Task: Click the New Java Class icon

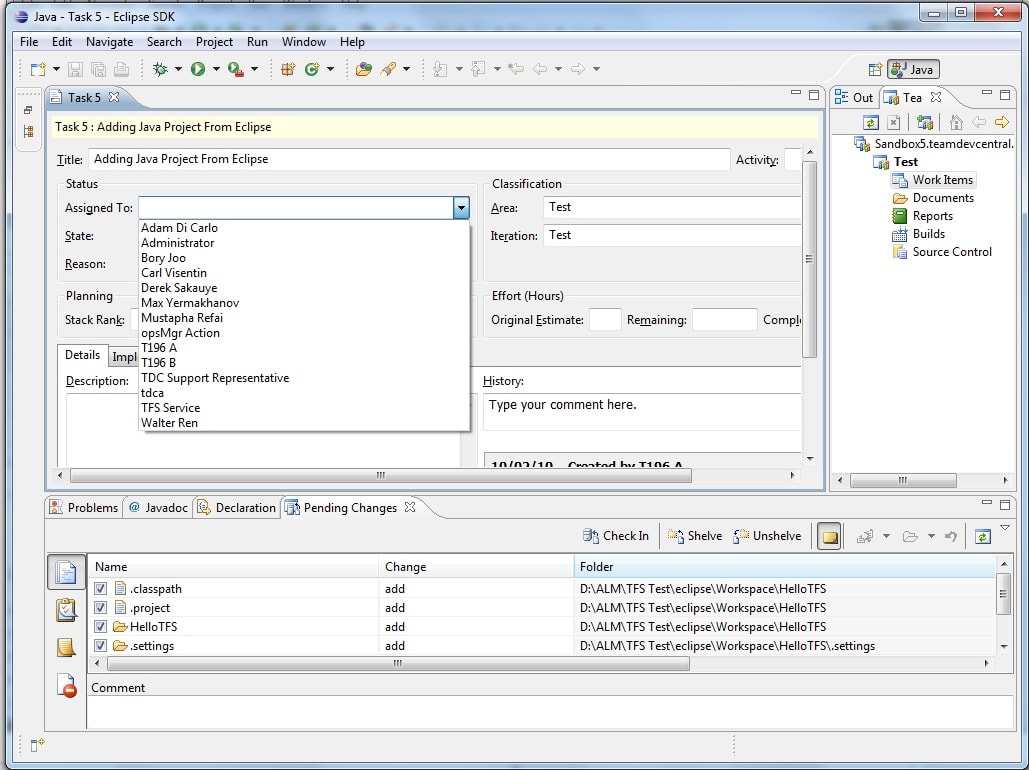Action: tap(312, 69)
